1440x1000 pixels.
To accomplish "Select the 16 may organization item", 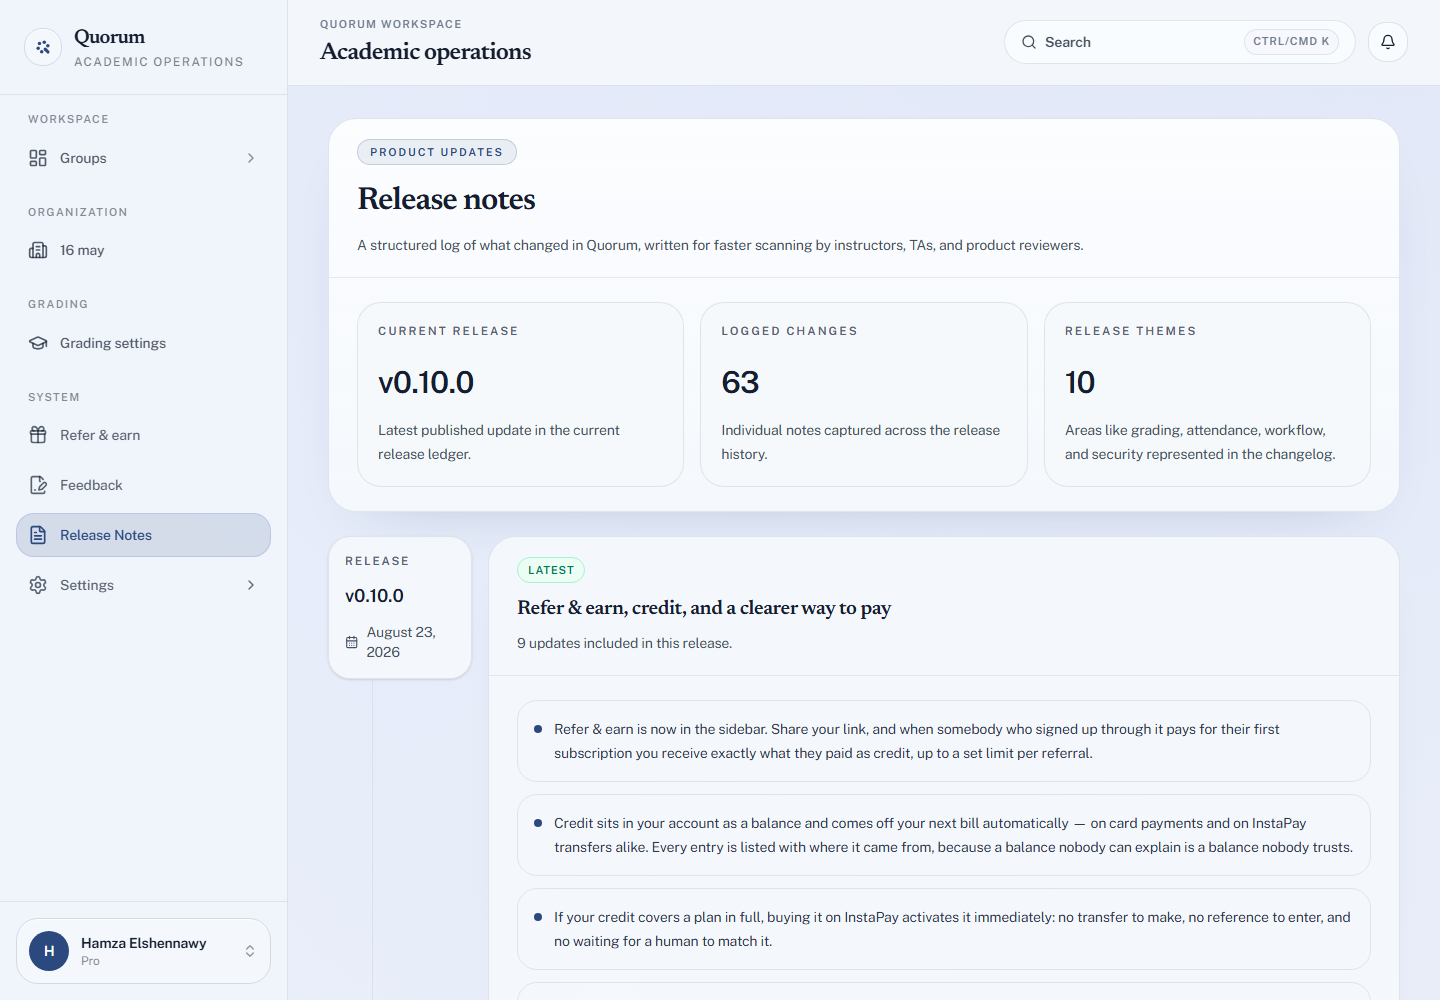I will click(143, 250).
